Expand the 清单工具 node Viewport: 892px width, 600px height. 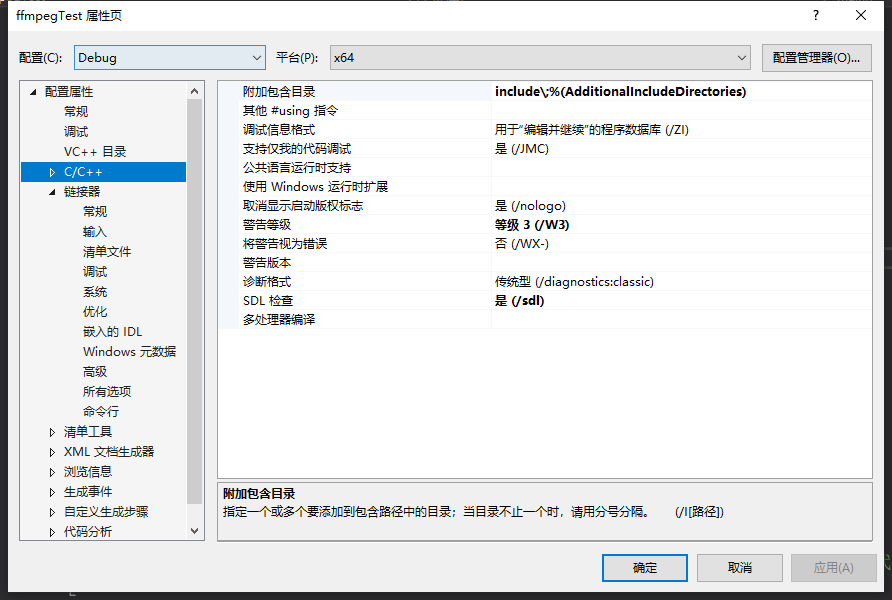click(52, 432)
